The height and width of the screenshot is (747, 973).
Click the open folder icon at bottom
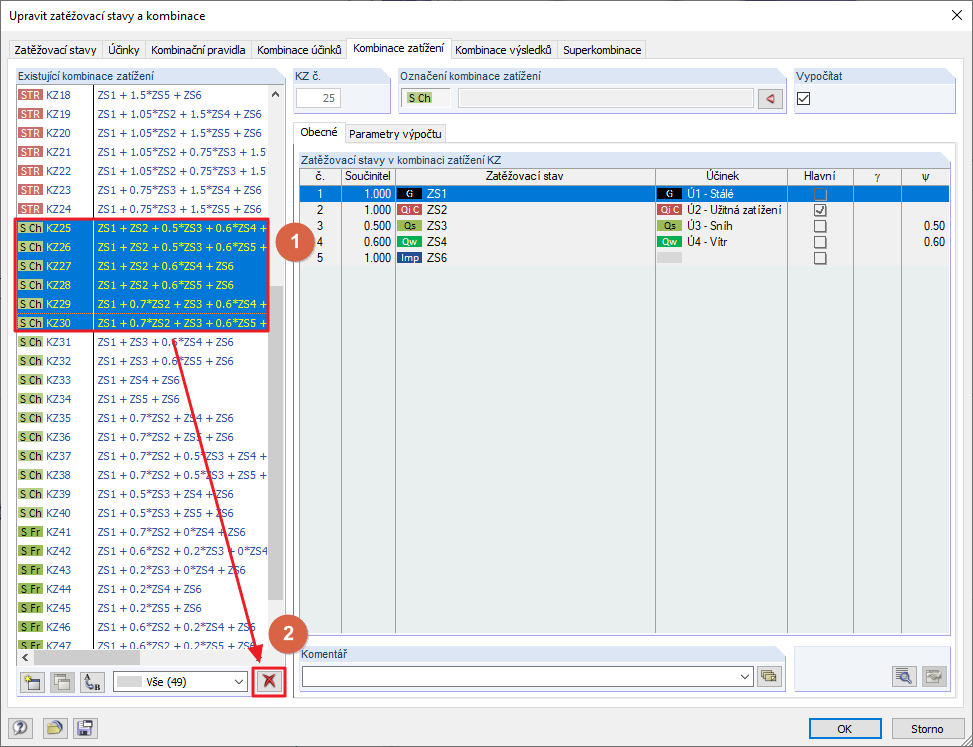coord(55,728)
